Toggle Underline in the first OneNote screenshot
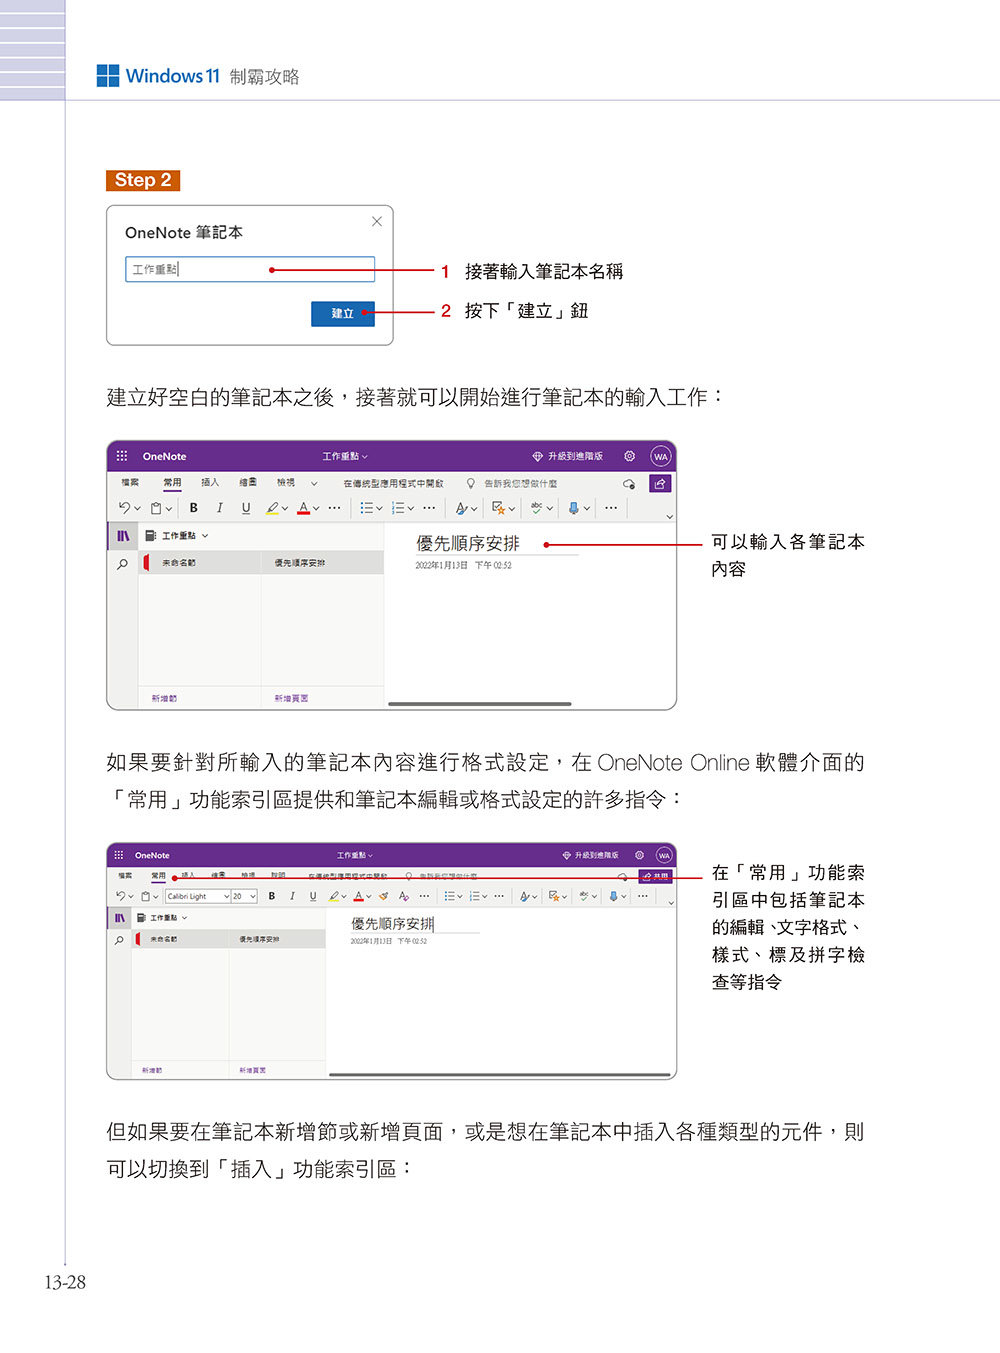The image size is (1000, 1353). (246, 508)
